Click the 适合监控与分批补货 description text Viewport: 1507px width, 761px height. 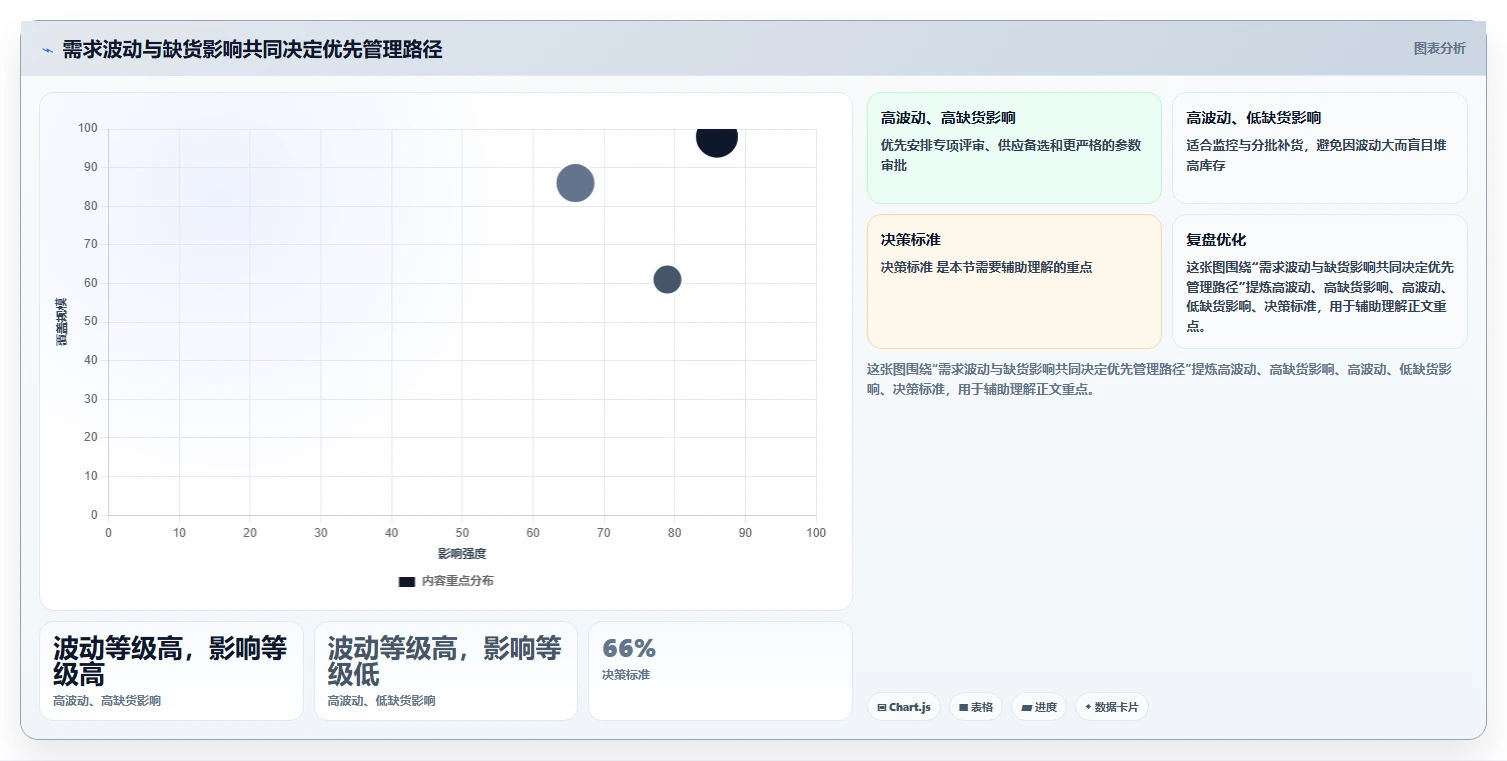coord(1316,155)
